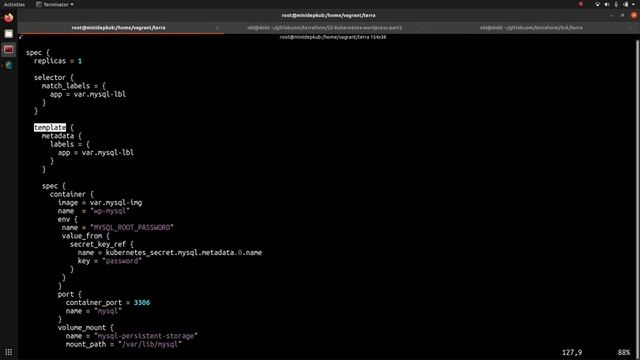Minimize the Terminator window

[x=611, y=16]
